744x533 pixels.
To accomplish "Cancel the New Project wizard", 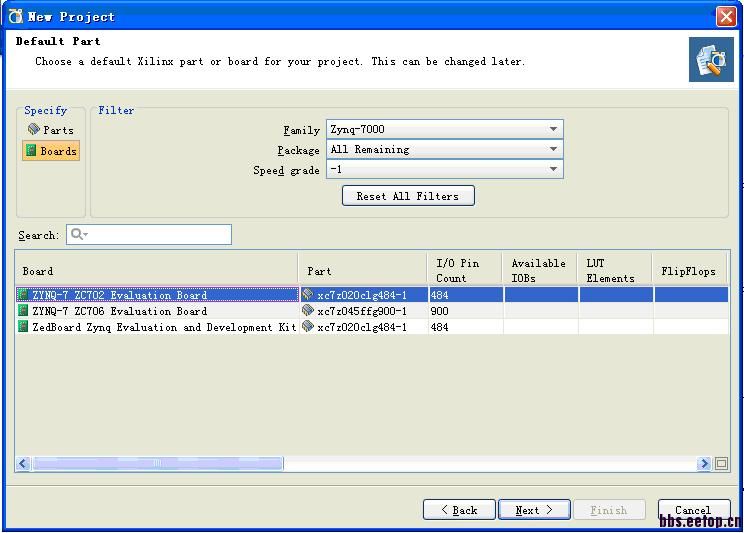I will (694, 510).
